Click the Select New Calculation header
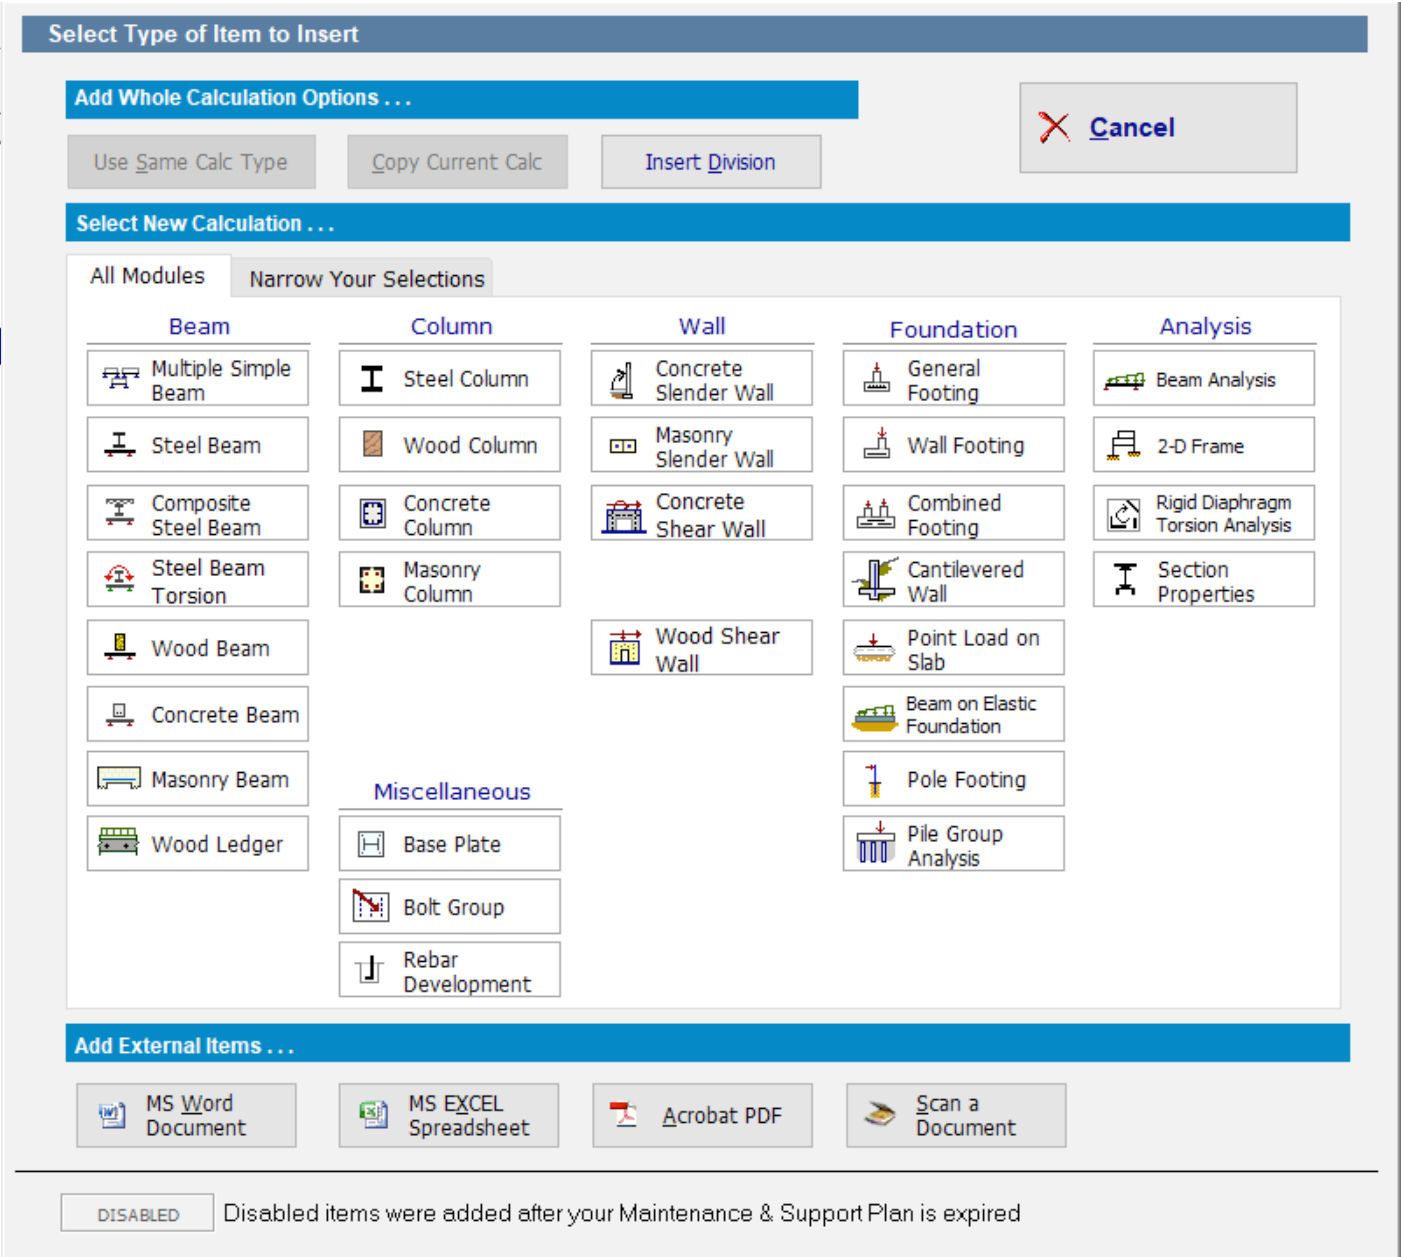 708,223
